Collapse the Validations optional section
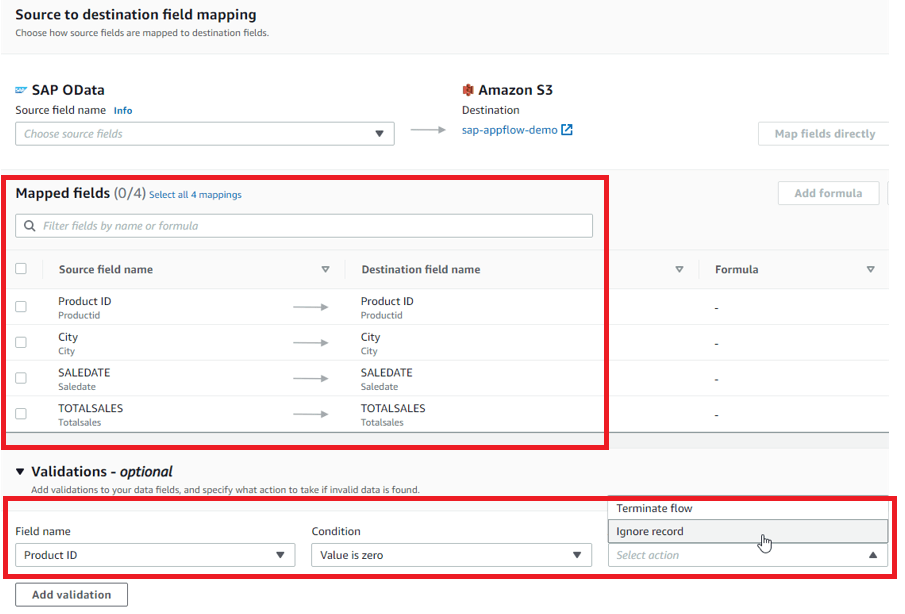The width and height of the screenshot is (905, 614). pyautogui.click(x=20, y=471)
